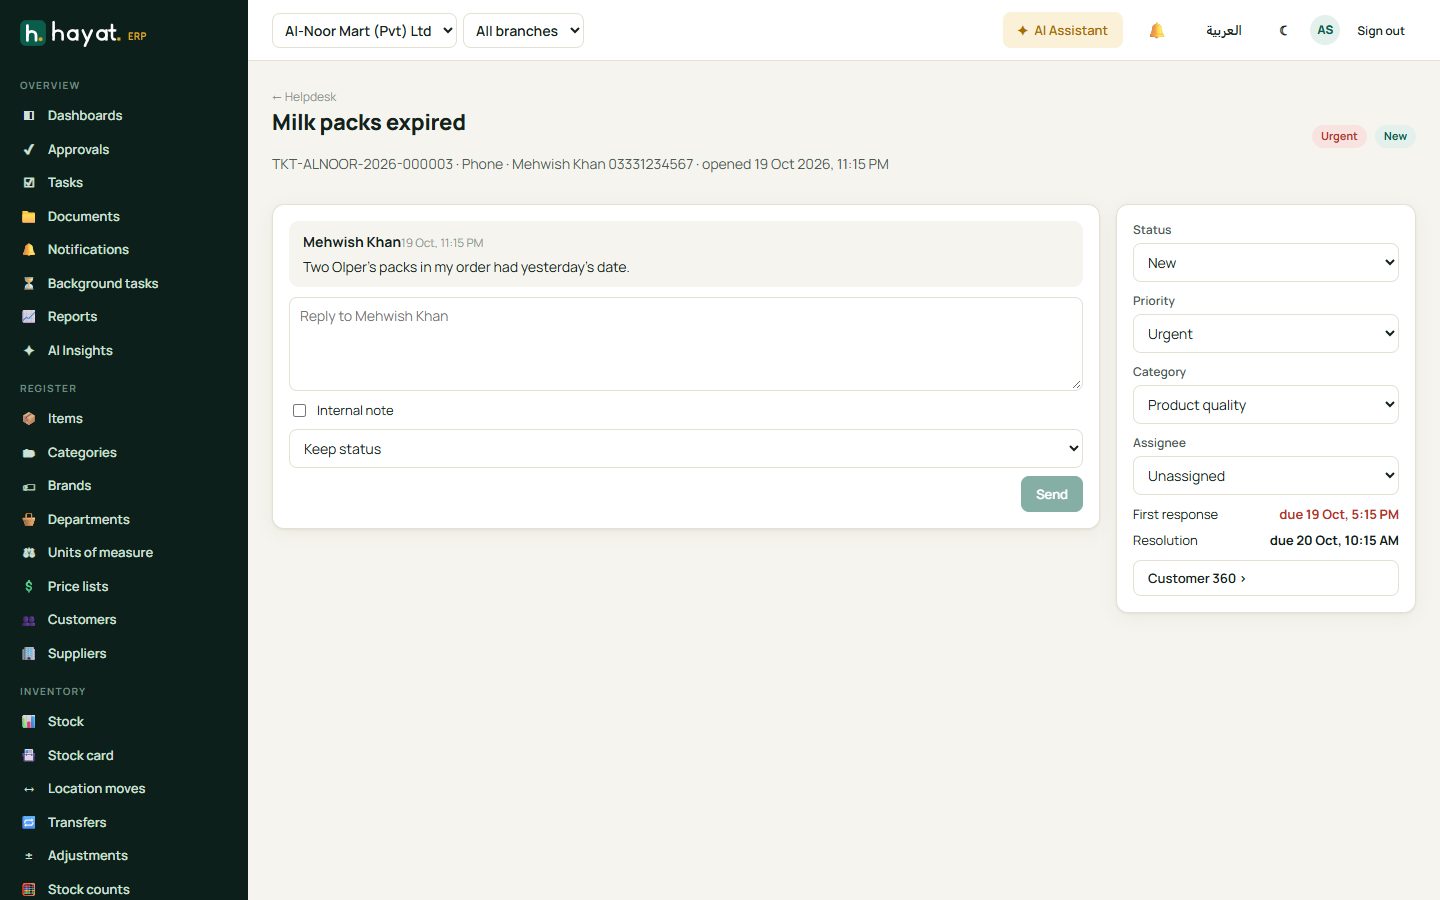Open the Keep status dropdown
The image size is (1440, 900).
[x=686, y=449]
